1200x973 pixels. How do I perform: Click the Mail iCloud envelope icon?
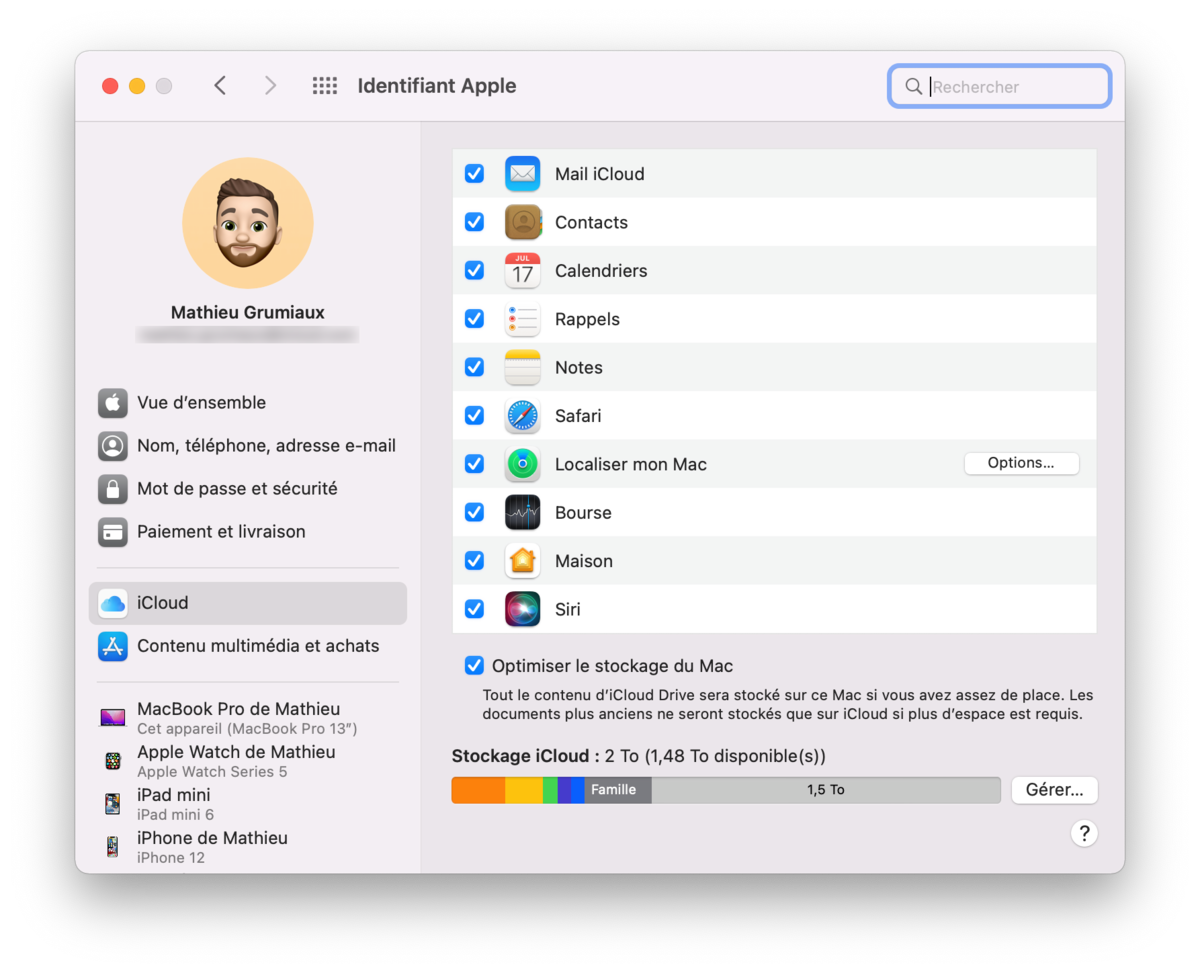point(522,174)
